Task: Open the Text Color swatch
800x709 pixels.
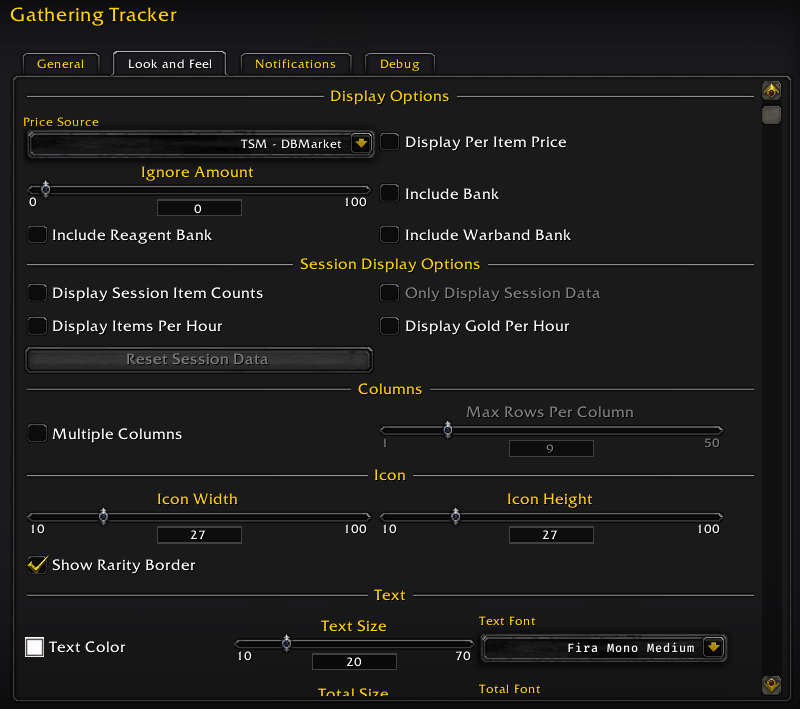Action: tap(35, 647)
